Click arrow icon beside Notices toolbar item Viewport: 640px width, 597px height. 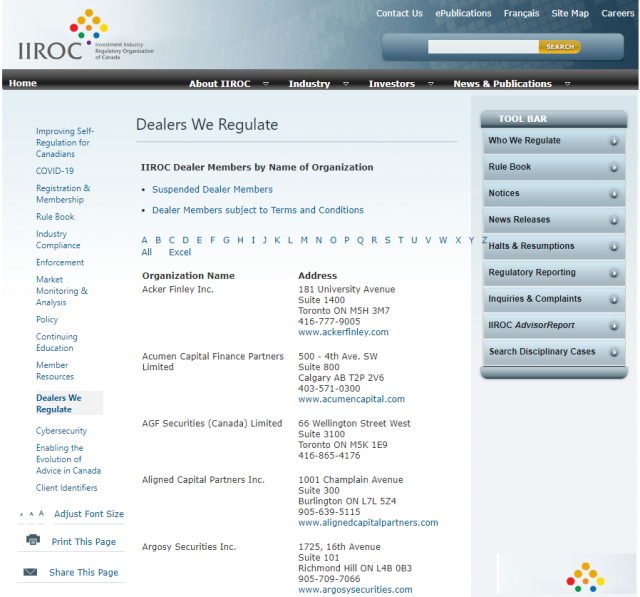point(613,194)
